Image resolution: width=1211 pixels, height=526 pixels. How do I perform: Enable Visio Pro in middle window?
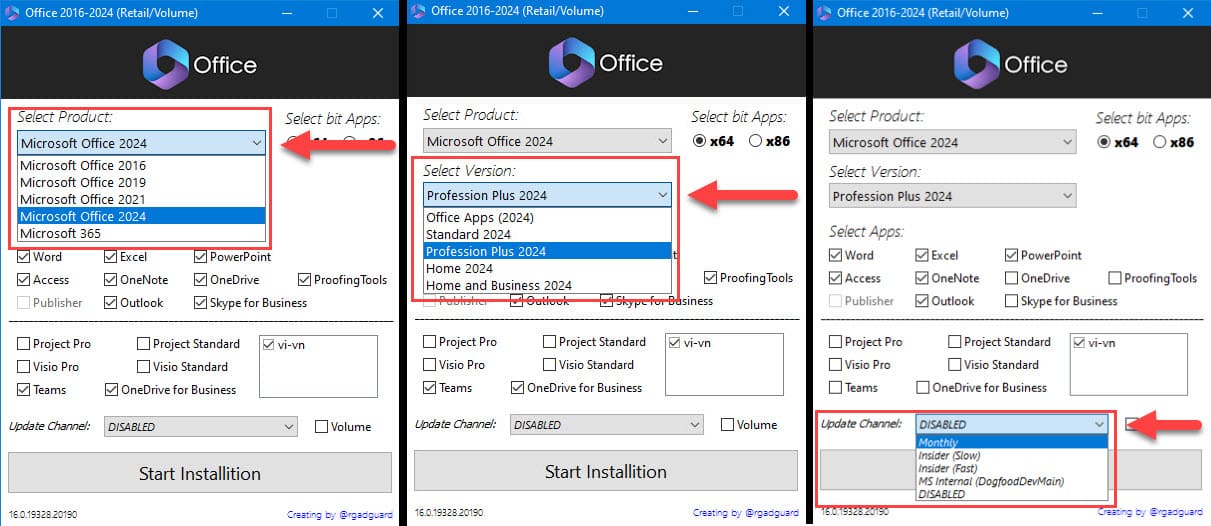tap(430, 365)
